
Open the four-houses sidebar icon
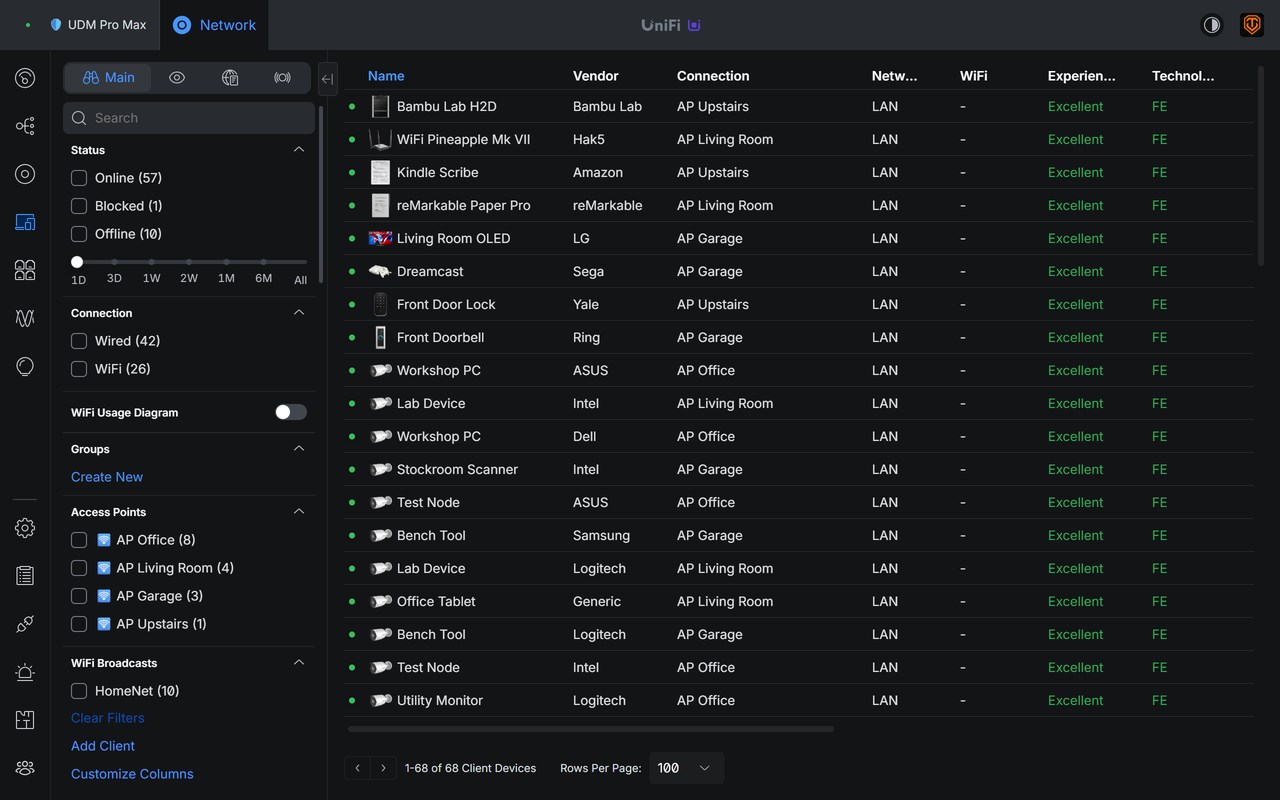tap(25, 270)
